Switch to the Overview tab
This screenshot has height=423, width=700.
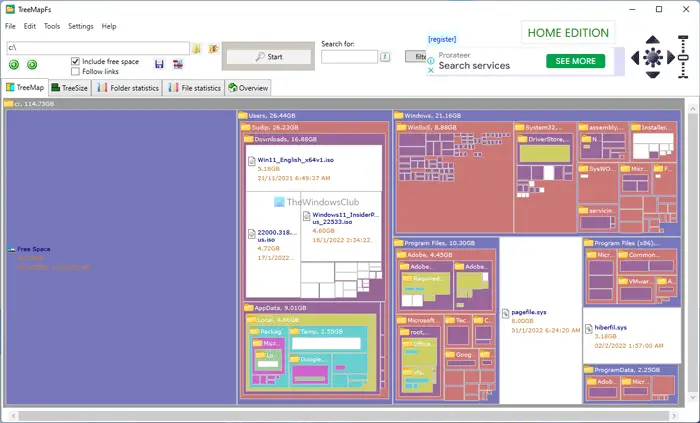(x=248, y=88)
